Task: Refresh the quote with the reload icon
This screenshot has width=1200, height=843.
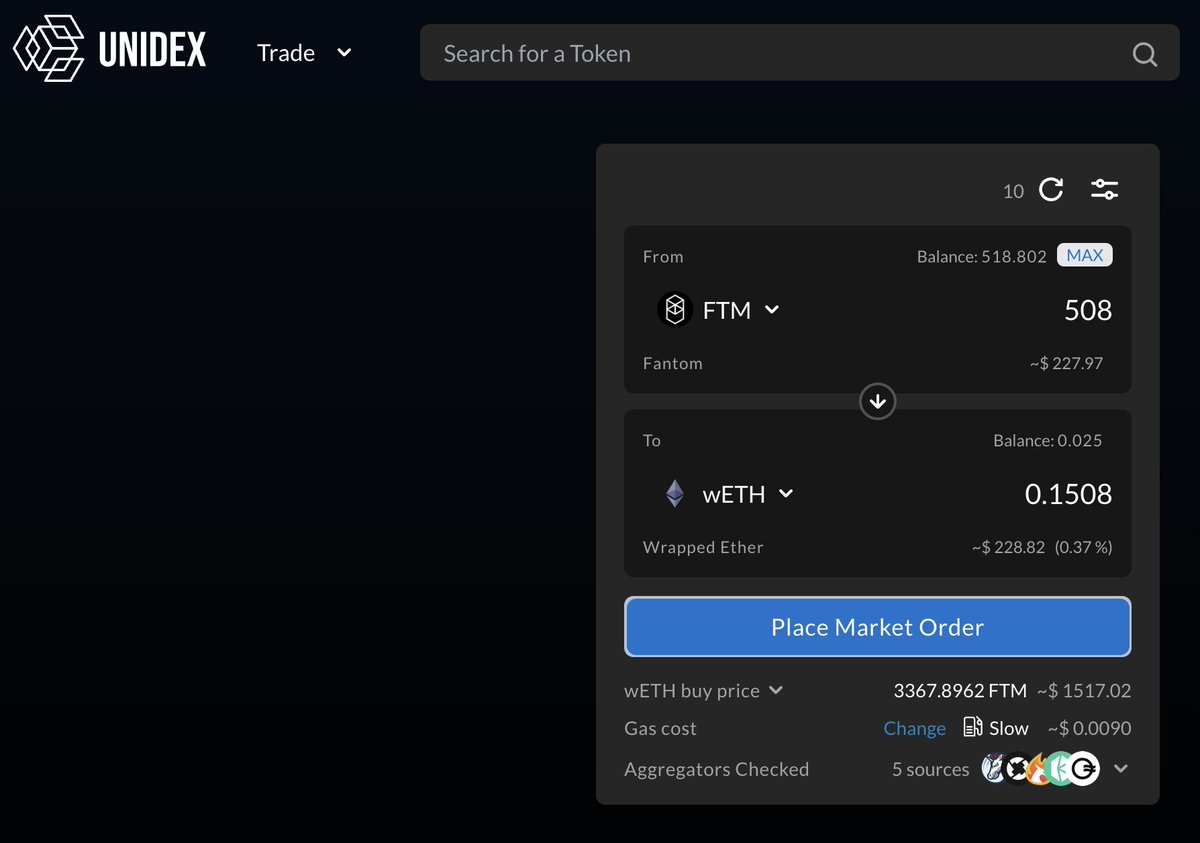Action: pos(1051,189)
